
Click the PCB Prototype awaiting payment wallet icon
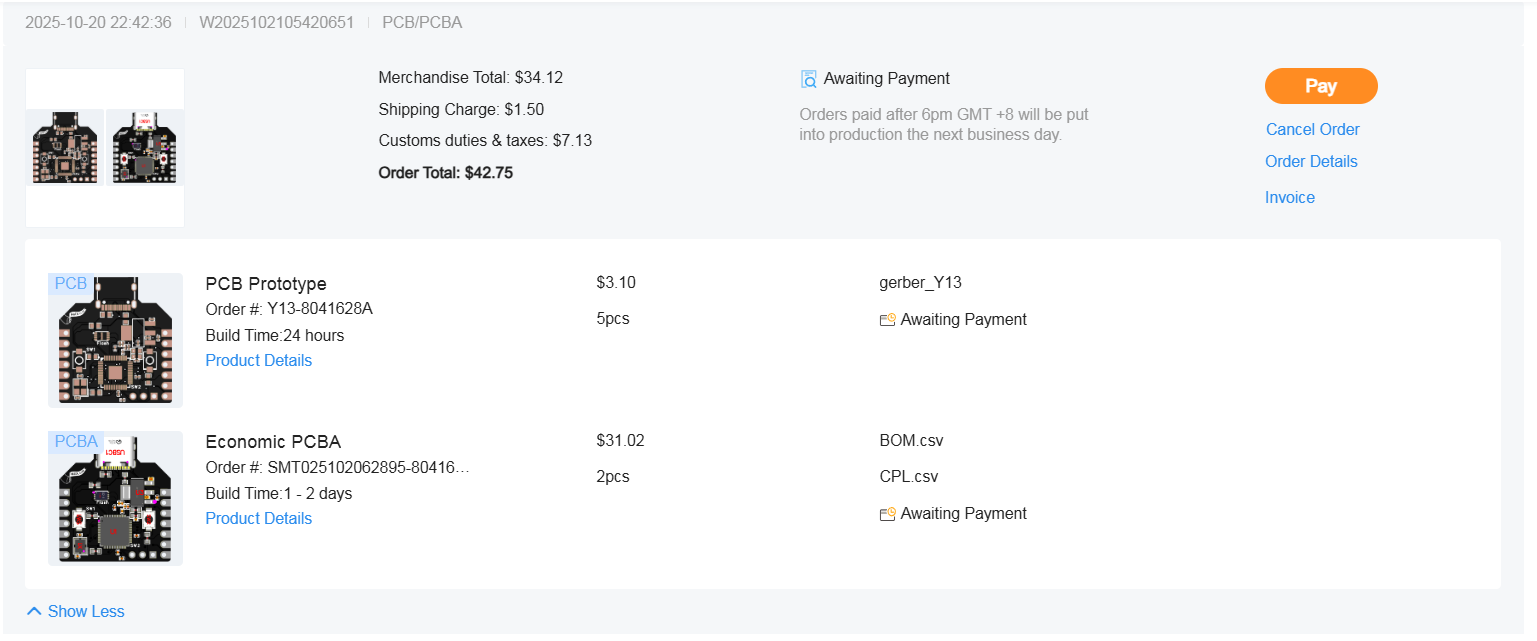pyautogui.click(x=887, y=320)
